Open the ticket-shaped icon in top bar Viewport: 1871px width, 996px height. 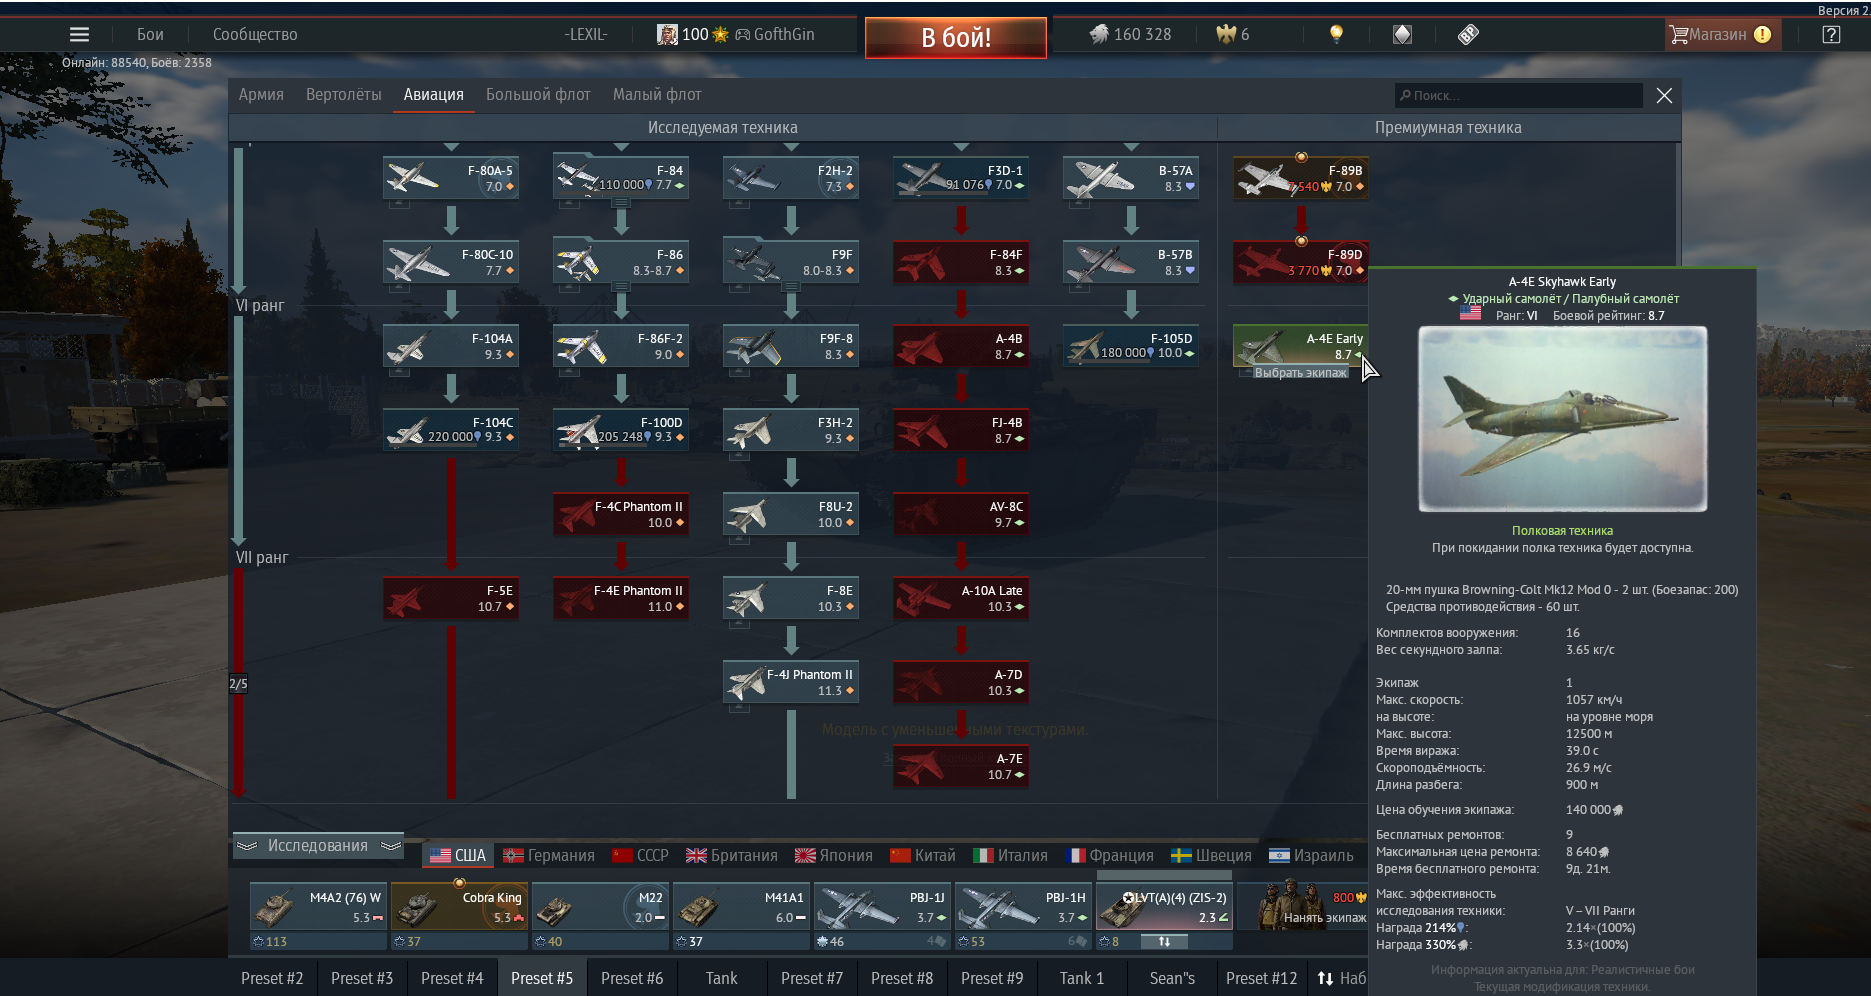1468,34
